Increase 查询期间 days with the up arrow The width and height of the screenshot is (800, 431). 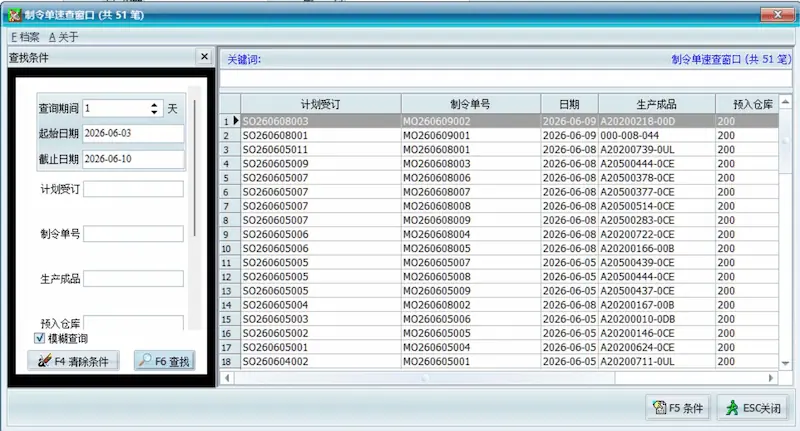click(x=154, y=105)
